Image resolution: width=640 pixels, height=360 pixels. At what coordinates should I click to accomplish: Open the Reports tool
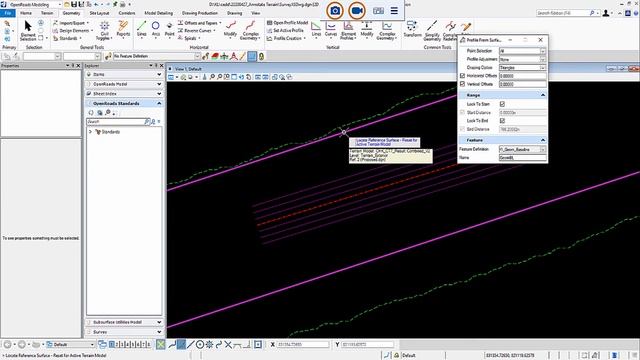tap(123, 29)
